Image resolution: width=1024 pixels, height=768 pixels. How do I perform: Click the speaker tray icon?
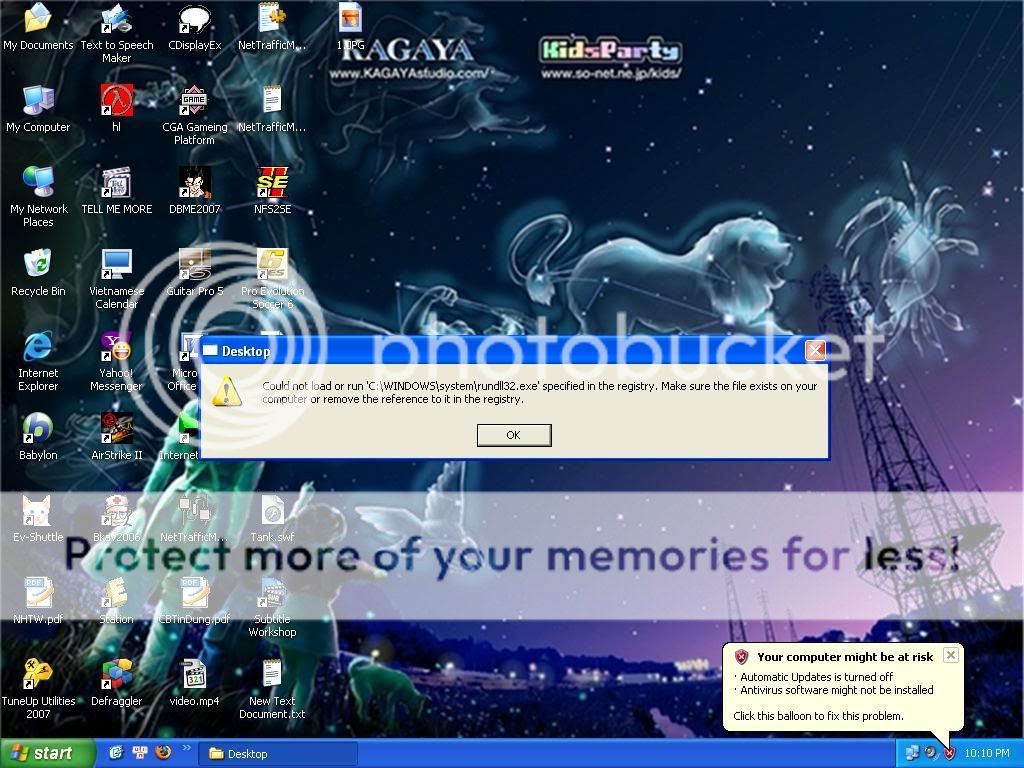click(931, 754)
